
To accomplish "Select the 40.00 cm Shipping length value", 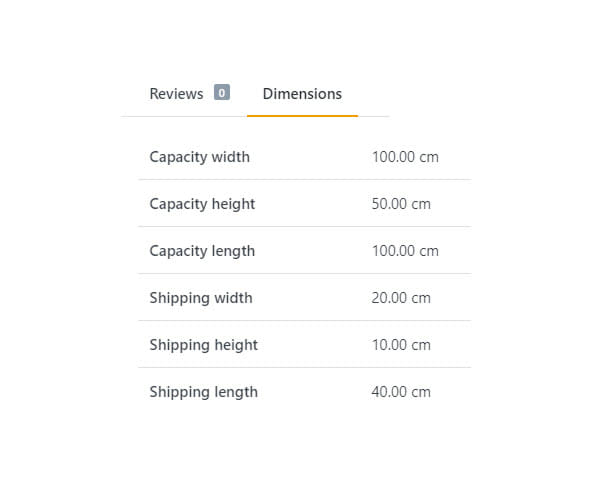I will [401, 392].
